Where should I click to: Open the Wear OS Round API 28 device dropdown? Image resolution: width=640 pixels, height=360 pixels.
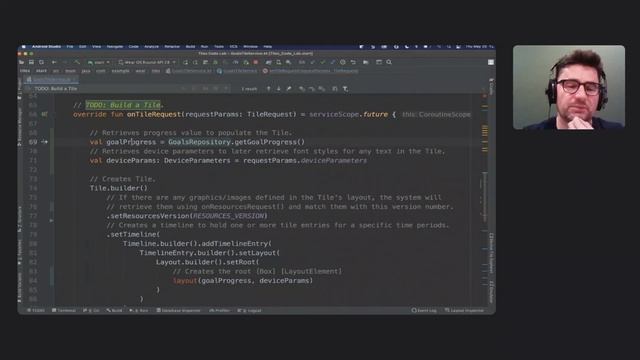pyautogui.click(x=147, y=62)
